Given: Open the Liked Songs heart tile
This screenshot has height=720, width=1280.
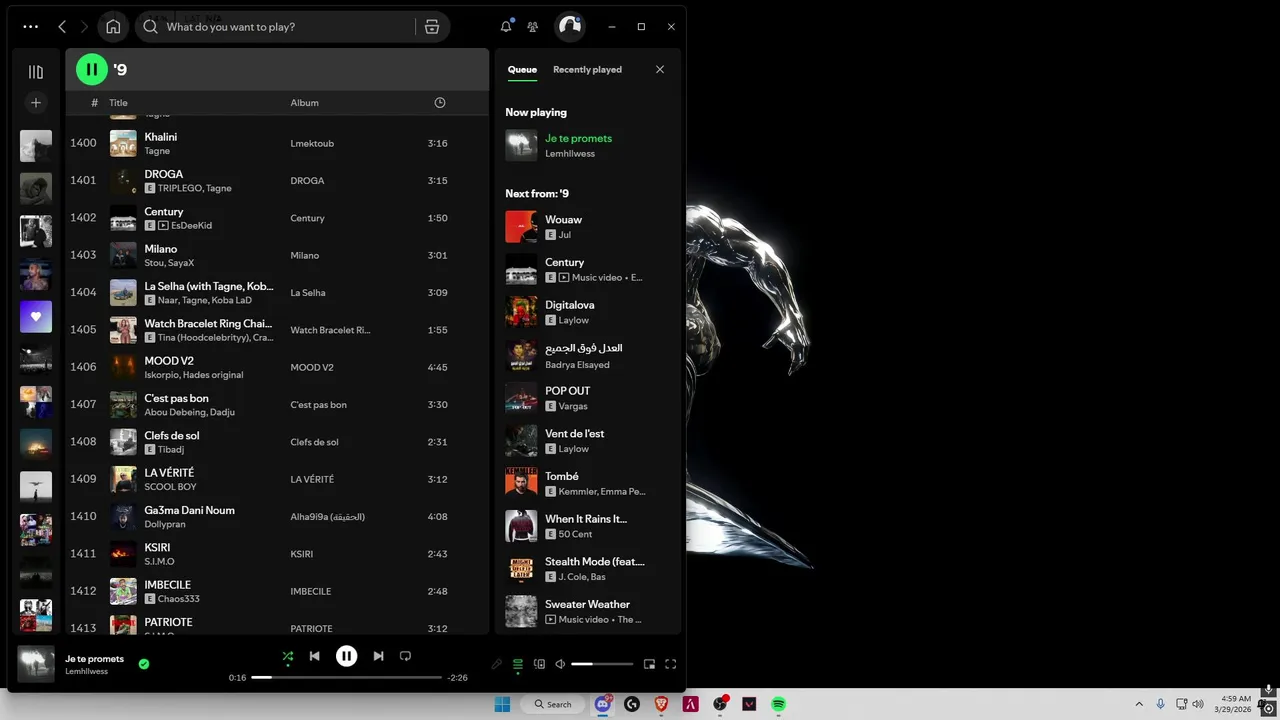Looking at the screenshot, I should 36,317.
